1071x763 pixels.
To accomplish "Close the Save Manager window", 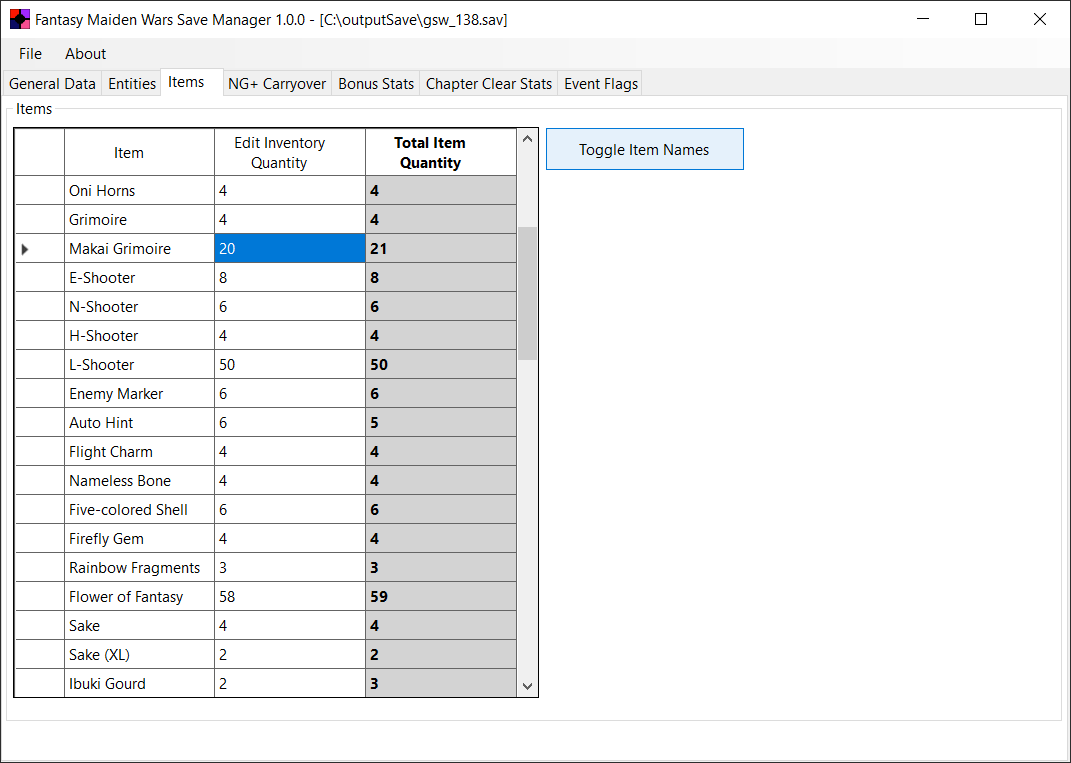I will point(1040,19).
